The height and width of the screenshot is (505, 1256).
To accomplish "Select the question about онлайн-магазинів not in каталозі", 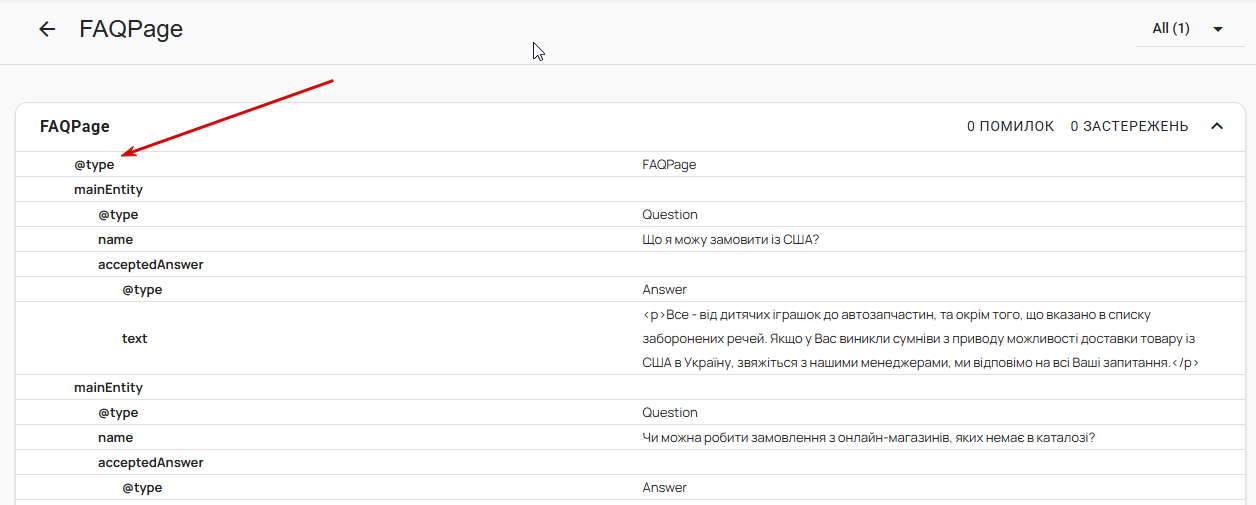I will tap(869, 438).
